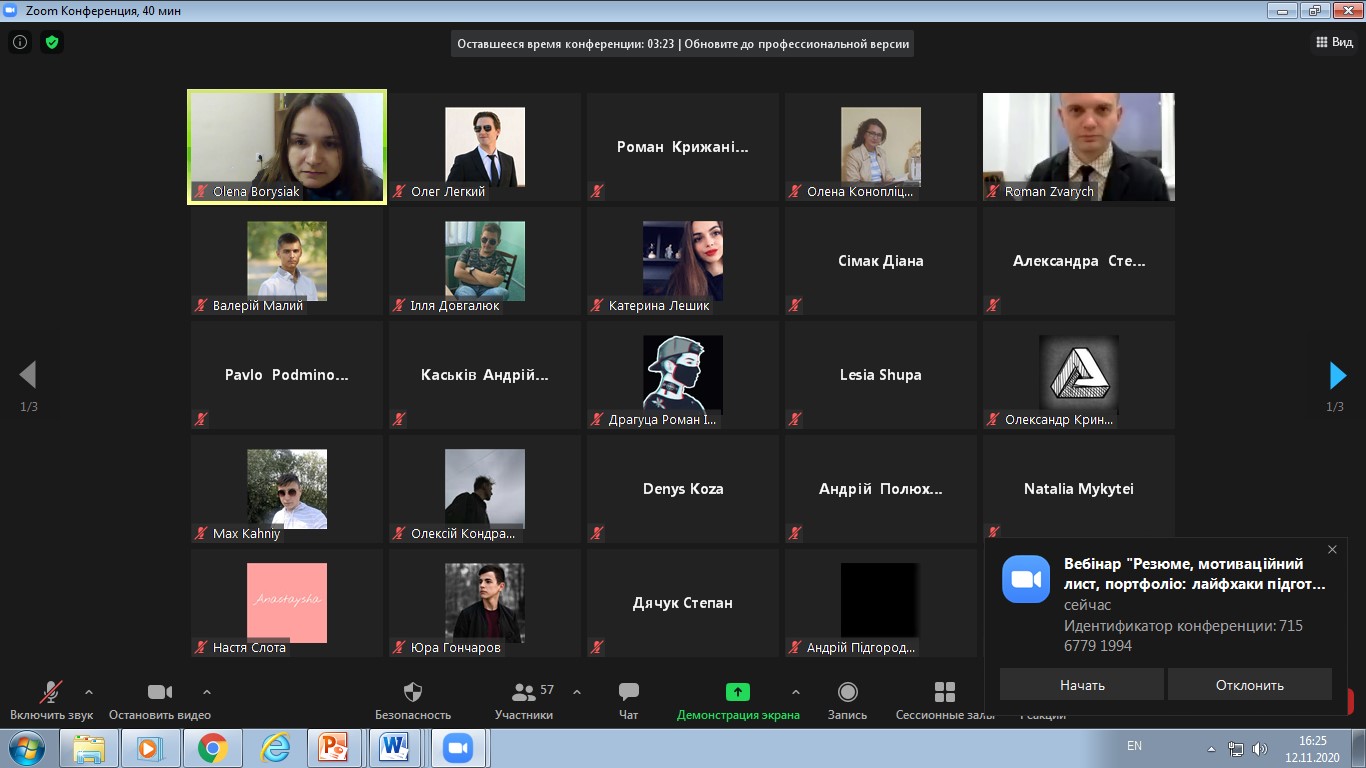Open the Чат chat panel
Screen dimensions: 1366x768
[x=629, y=701]
